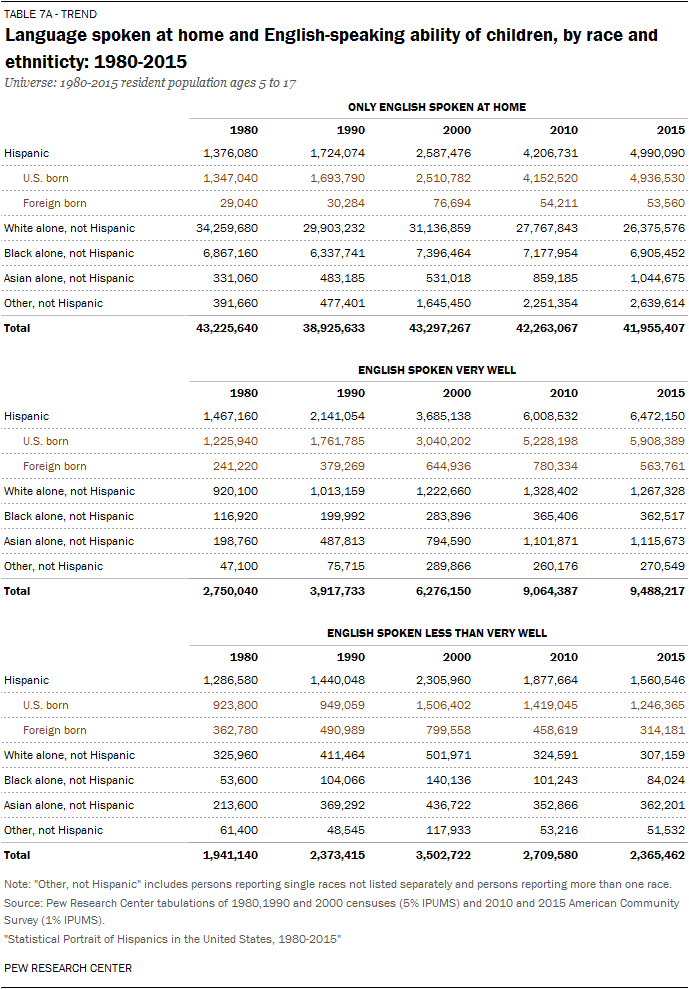This screenshot has width=689, height=989.
Task: Select the Hispanic 2015 value 4,990,090
Action: [654, 153]
